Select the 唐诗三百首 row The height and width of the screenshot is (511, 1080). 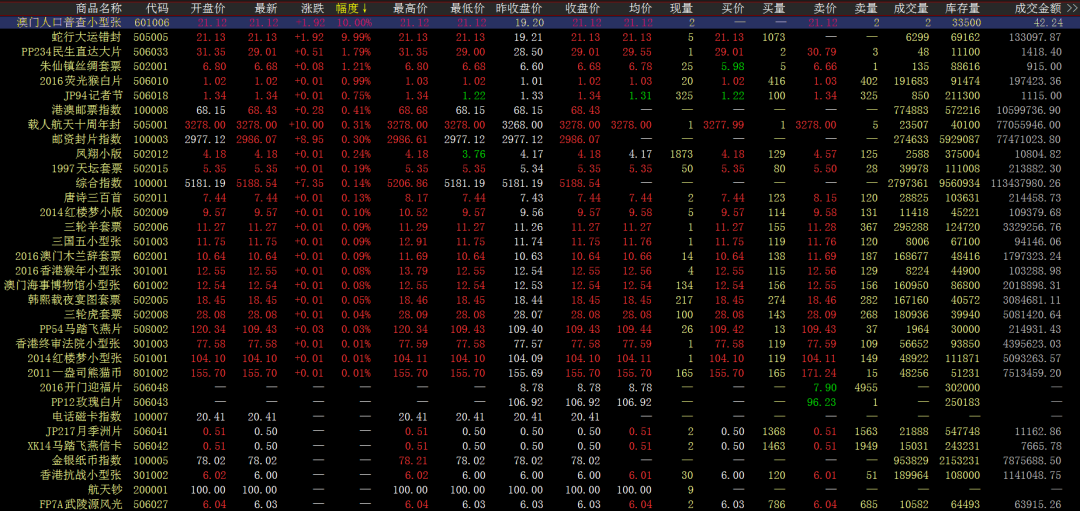coord(540,198)
